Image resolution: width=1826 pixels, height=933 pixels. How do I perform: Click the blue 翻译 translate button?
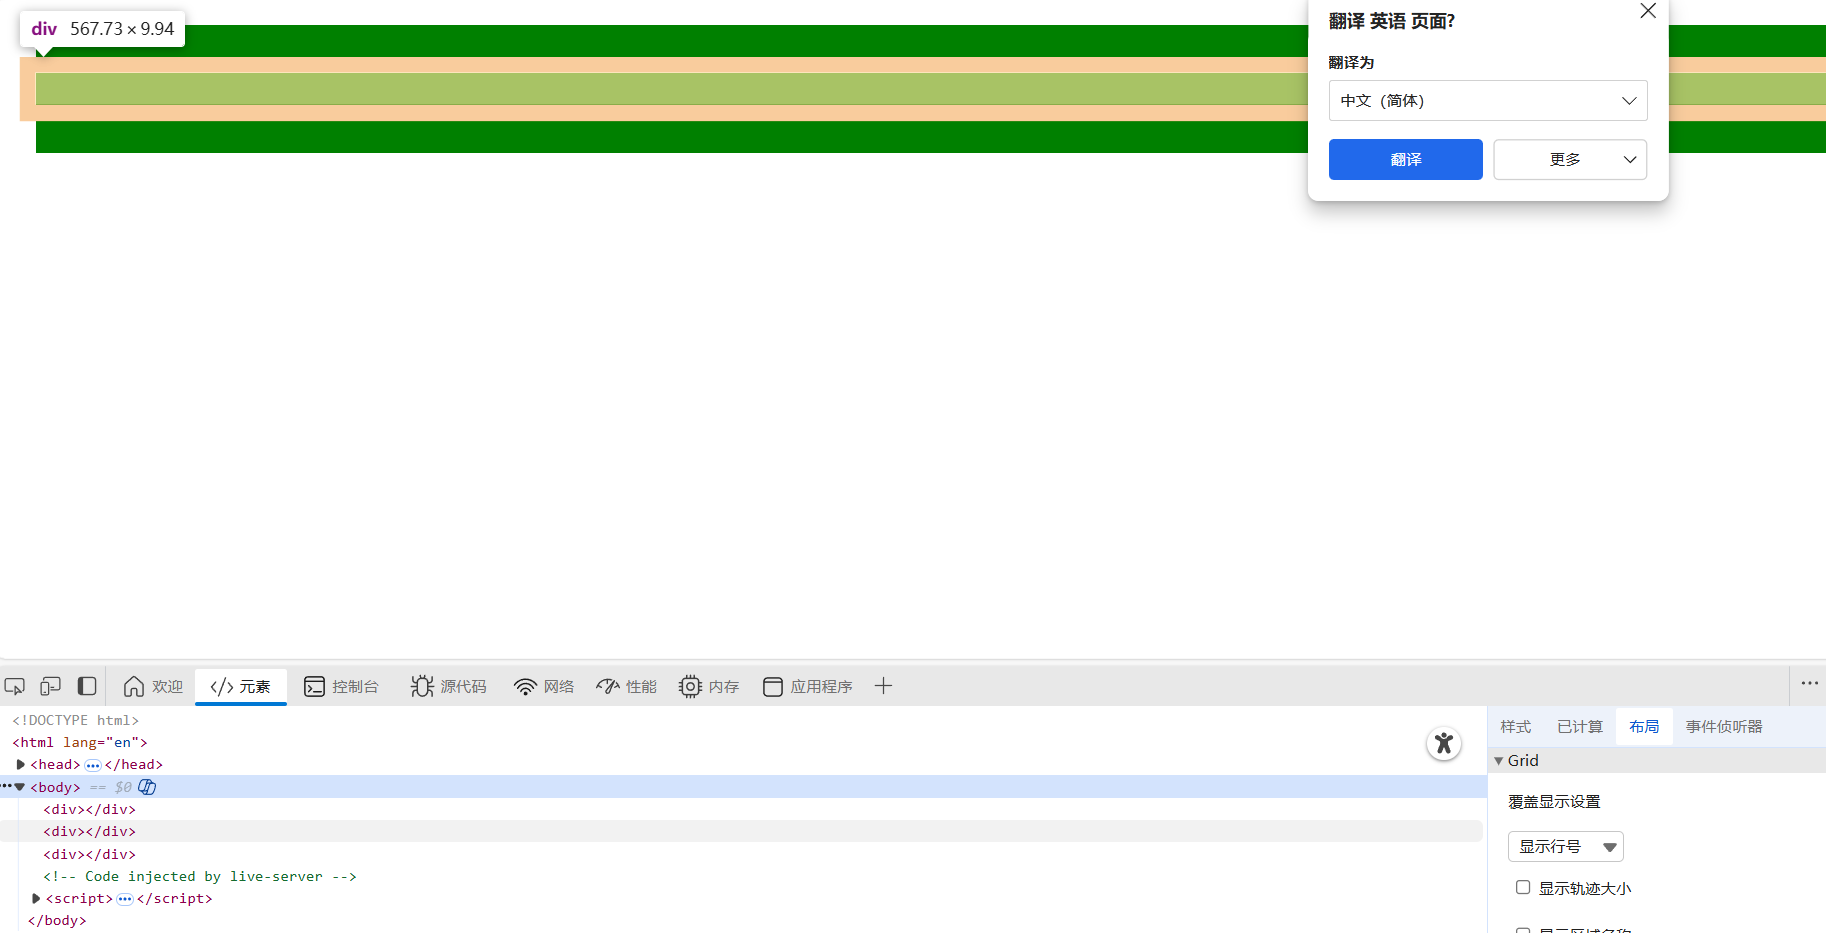coord(1406,160)
